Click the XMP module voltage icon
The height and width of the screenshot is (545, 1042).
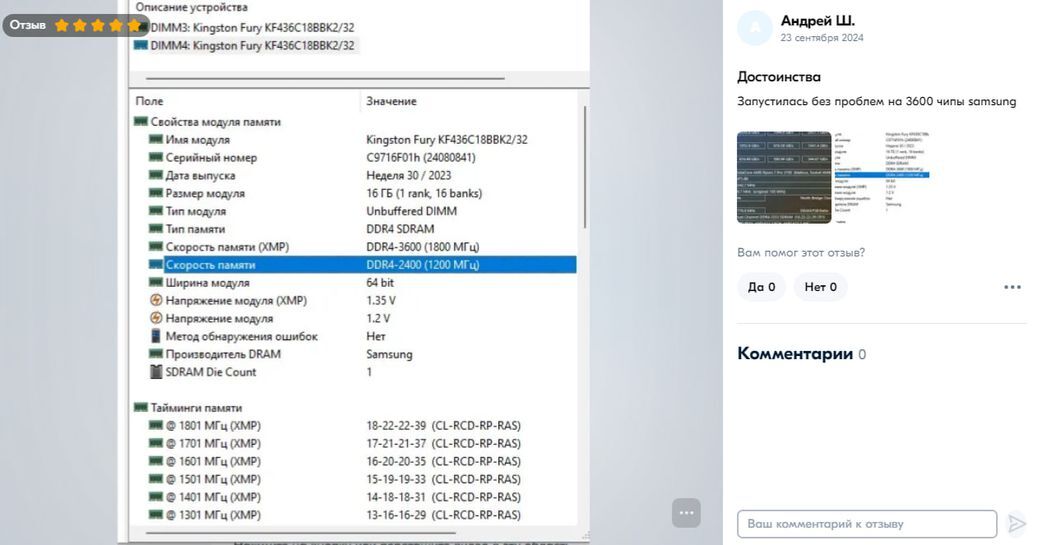point(156,301)
